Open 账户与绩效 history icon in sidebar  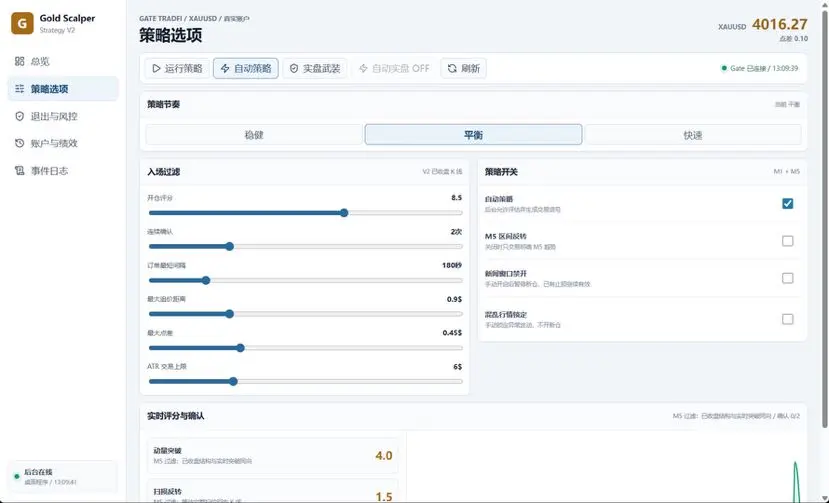[20, 143]
